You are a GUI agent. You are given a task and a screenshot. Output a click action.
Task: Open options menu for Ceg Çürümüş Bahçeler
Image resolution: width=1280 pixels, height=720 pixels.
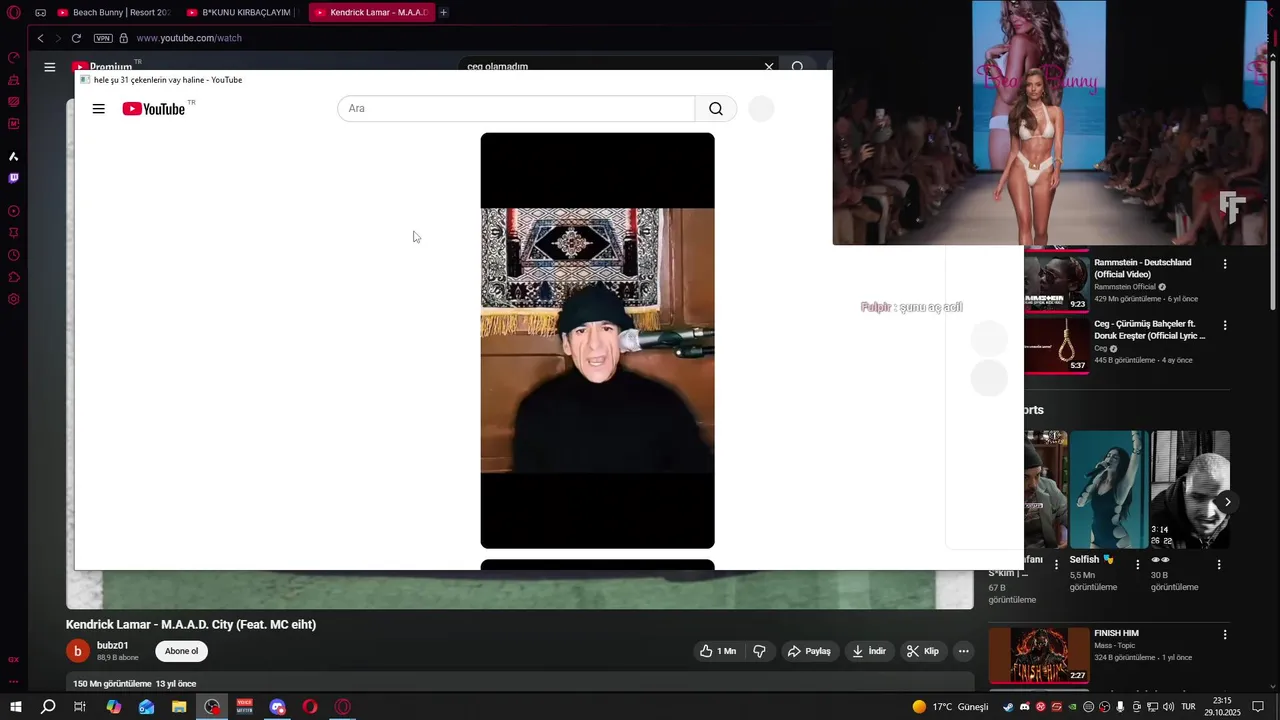(x=1225, y=325)
